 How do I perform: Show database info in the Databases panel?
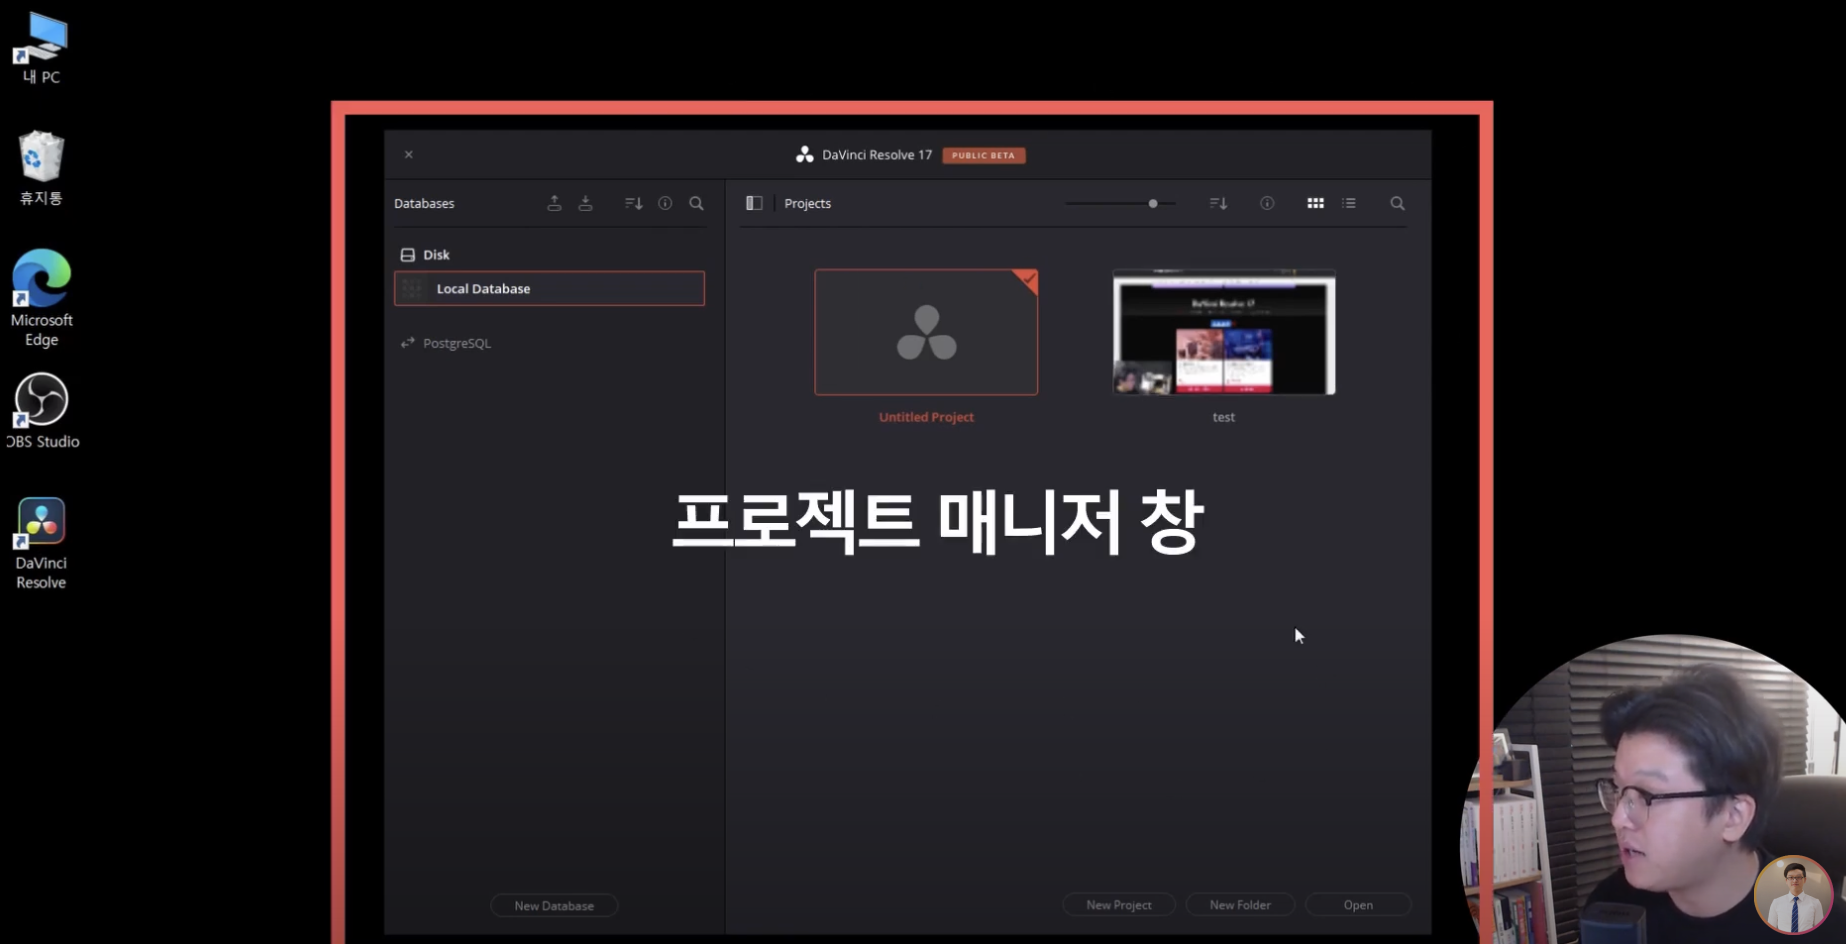point(665,203)
